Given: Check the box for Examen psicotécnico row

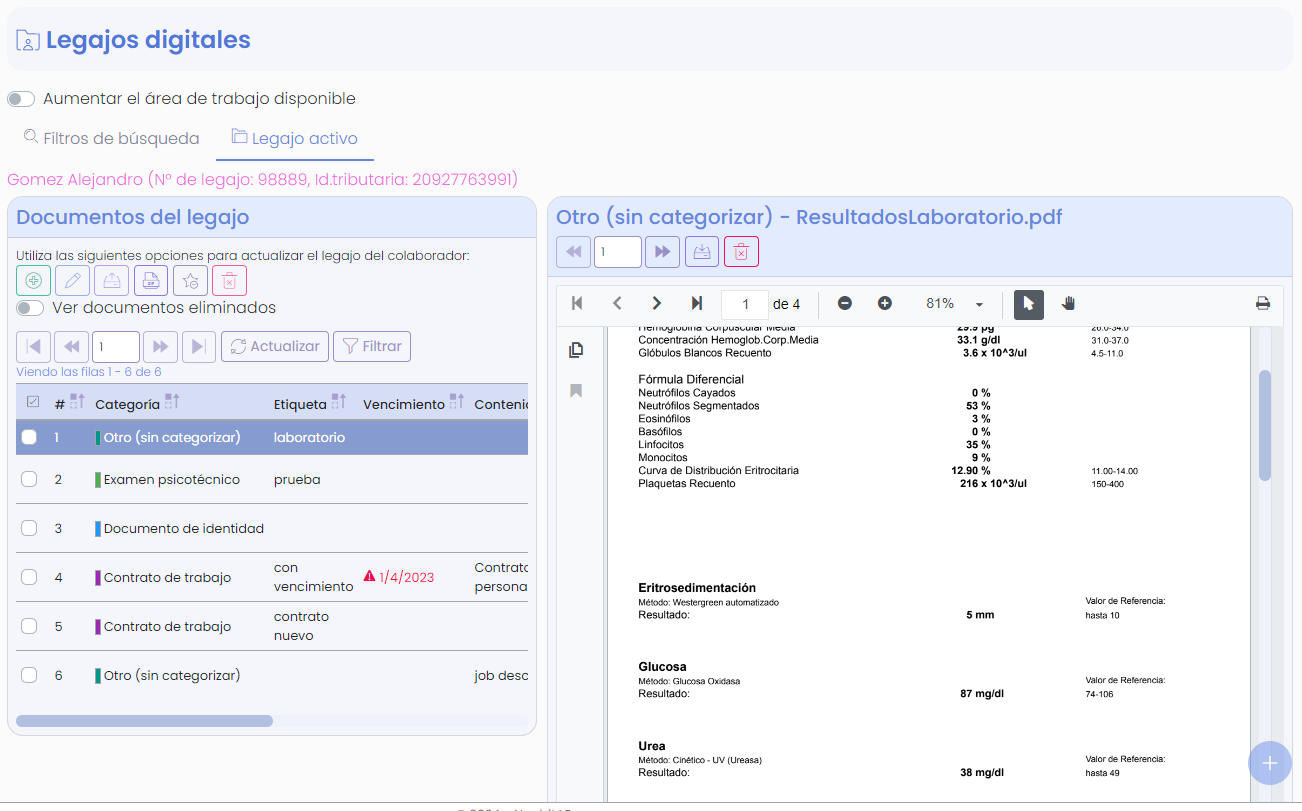Looking at the screenshot, I should coord(29,479).
